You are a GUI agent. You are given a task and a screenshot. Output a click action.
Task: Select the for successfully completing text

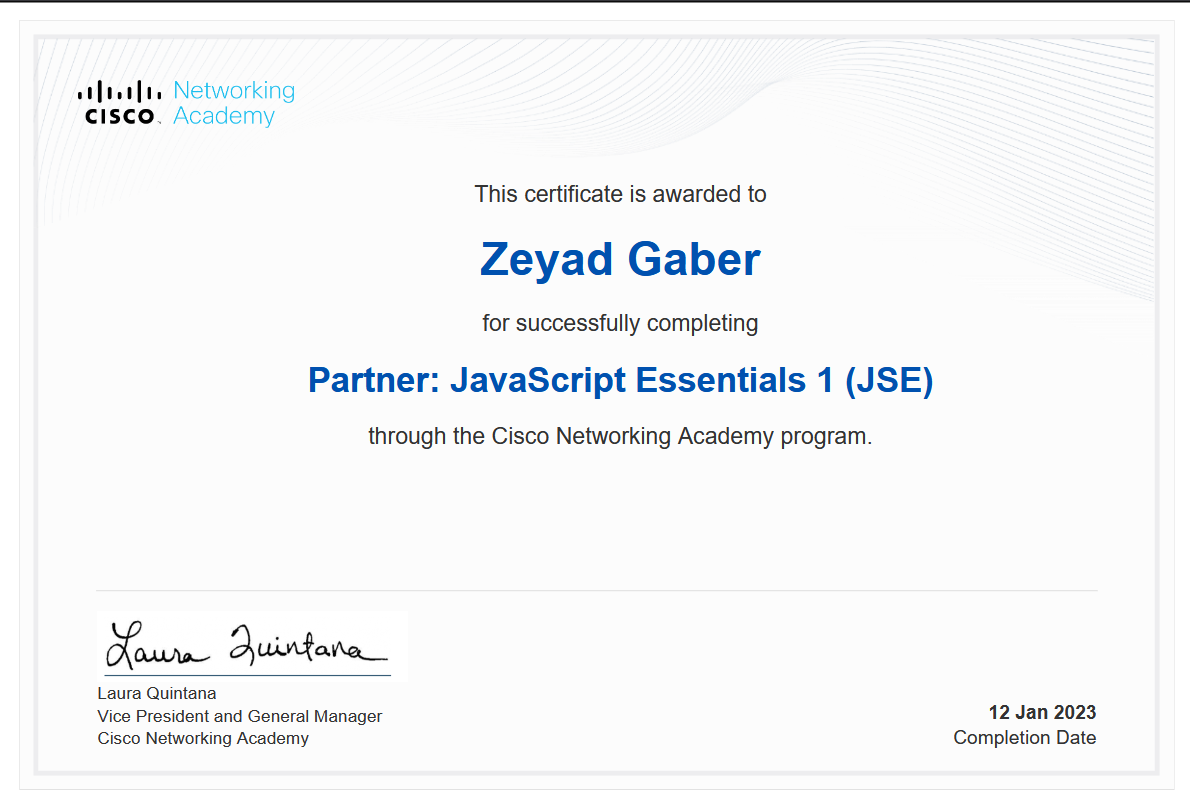tap(620, 323)
